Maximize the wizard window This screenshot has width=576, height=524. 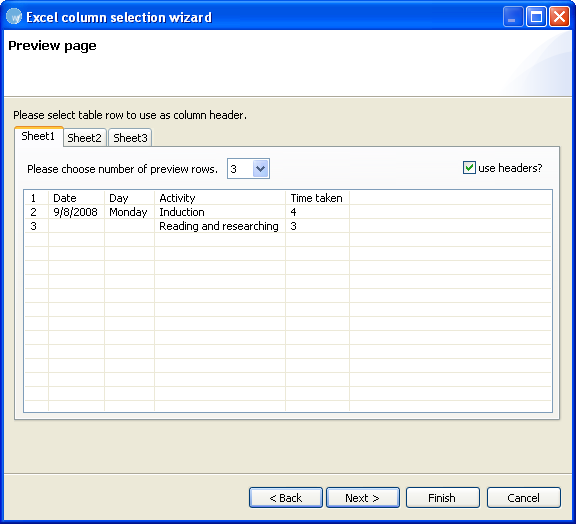536,17
